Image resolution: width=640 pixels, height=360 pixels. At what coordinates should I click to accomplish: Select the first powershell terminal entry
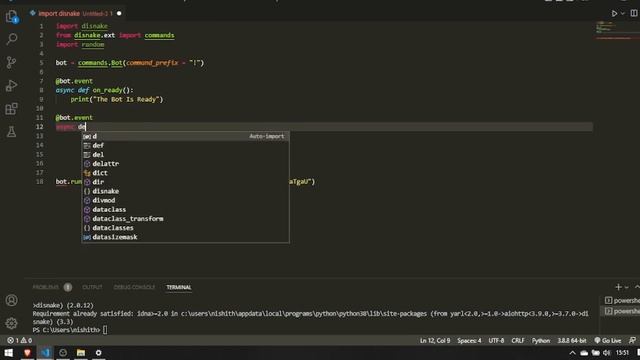[622, 300]
